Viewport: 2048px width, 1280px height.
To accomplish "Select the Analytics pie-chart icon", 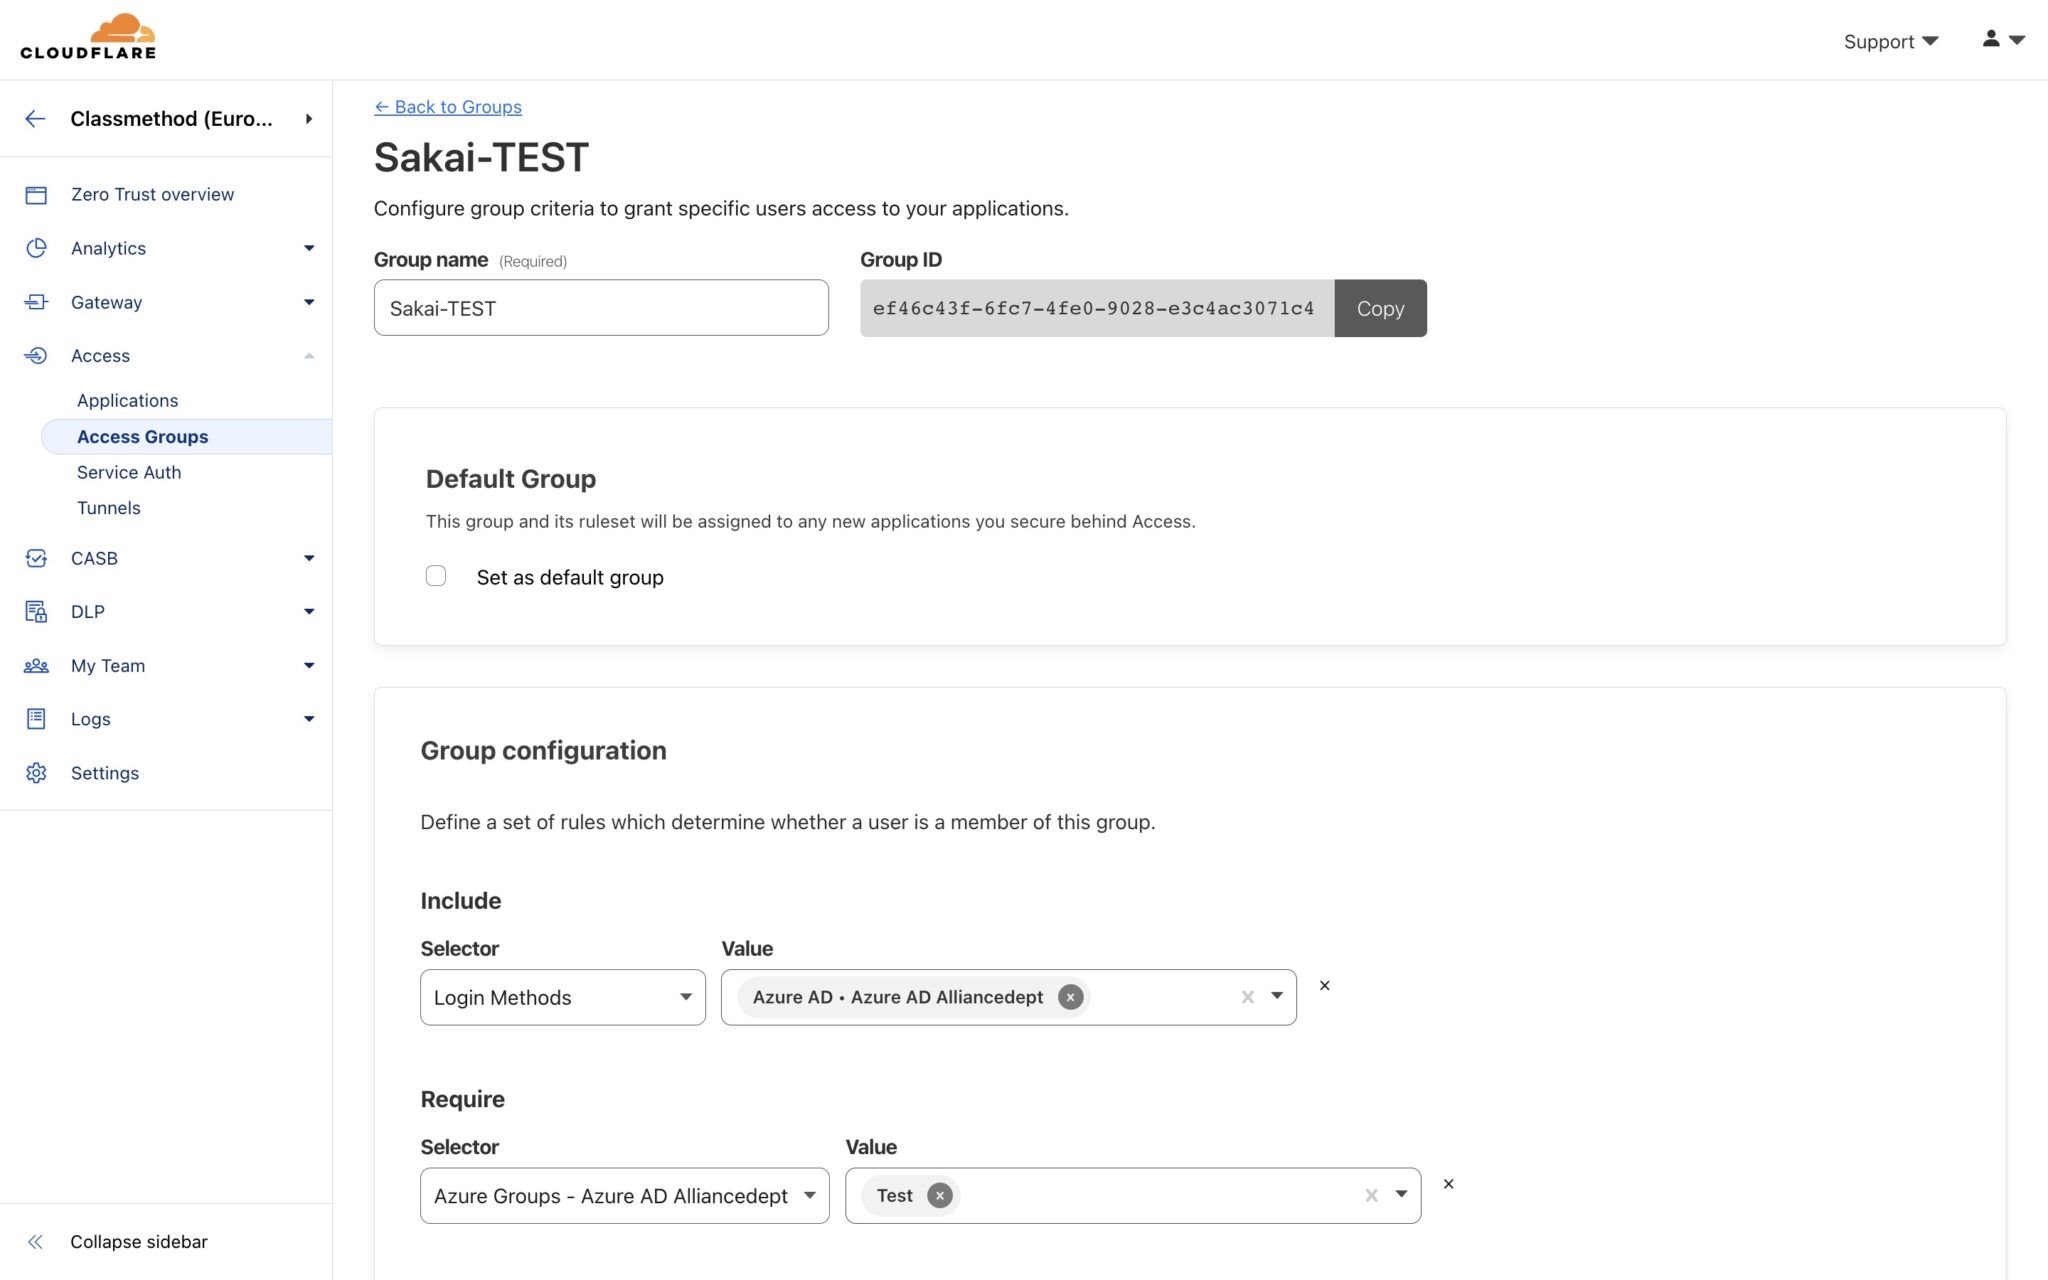I will 36,248.
